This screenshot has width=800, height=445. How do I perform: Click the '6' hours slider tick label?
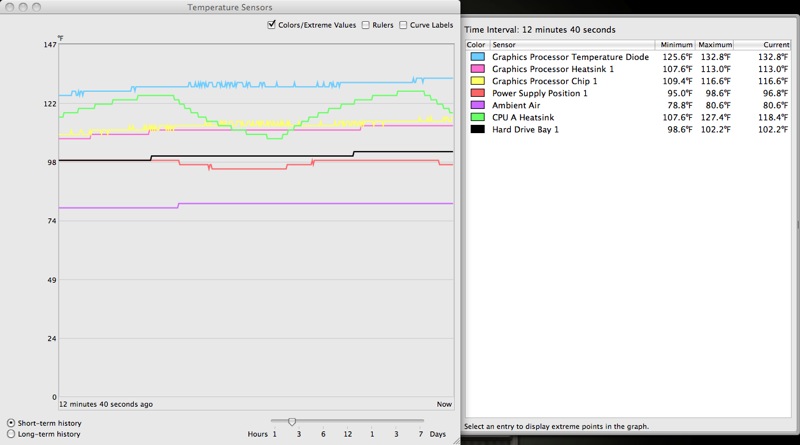(323, 434)
